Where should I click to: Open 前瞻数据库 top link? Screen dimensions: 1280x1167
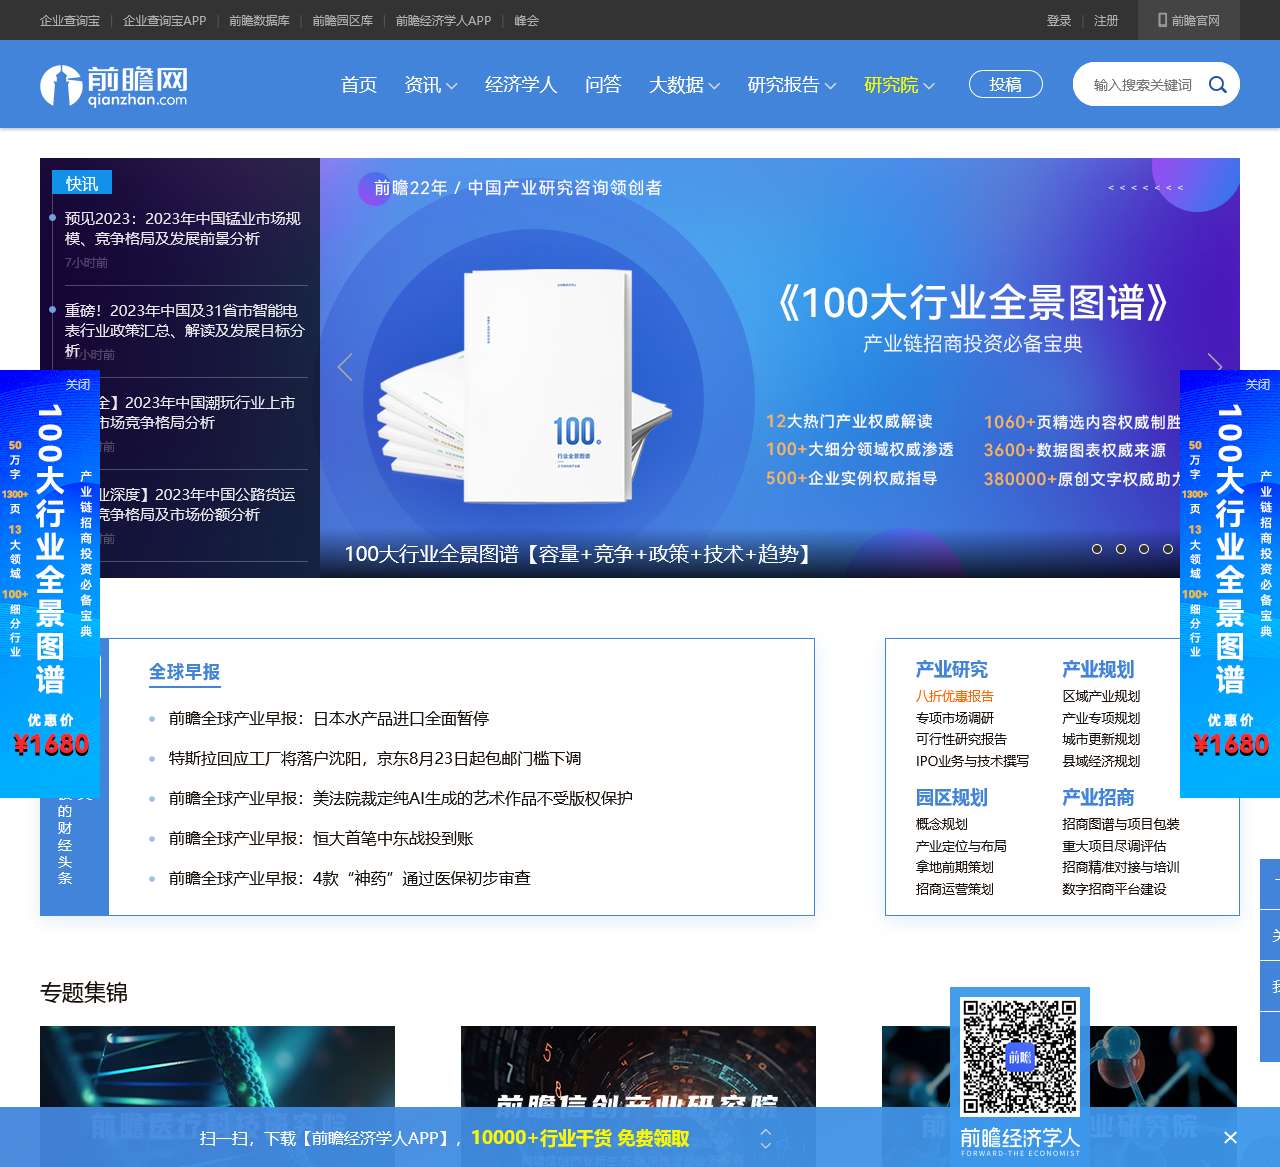pyautogui.click(x=259, y=20)
